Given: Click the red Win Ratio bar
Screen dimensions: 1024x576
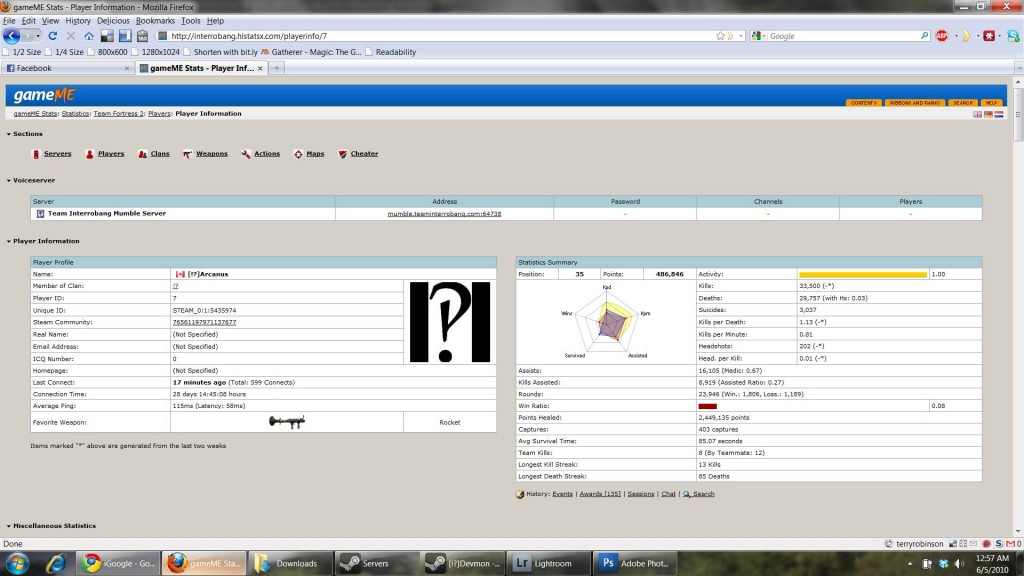Looking at the screenshot, I should point(707,406).
